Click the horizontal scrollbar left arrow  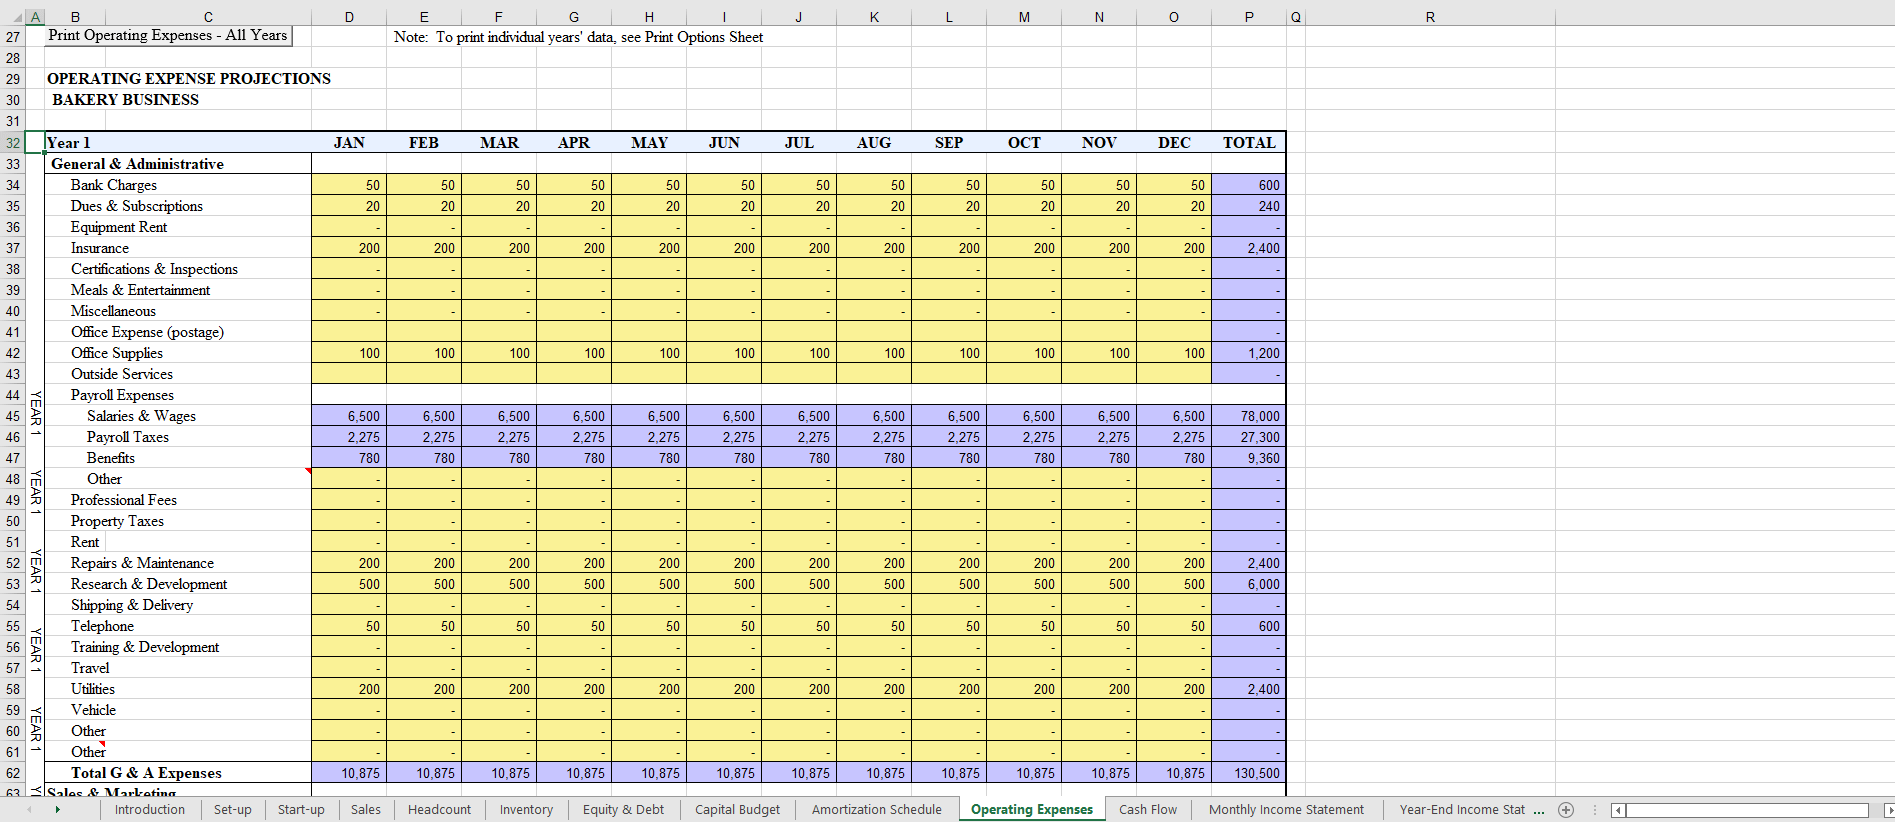coord(1618,810)
